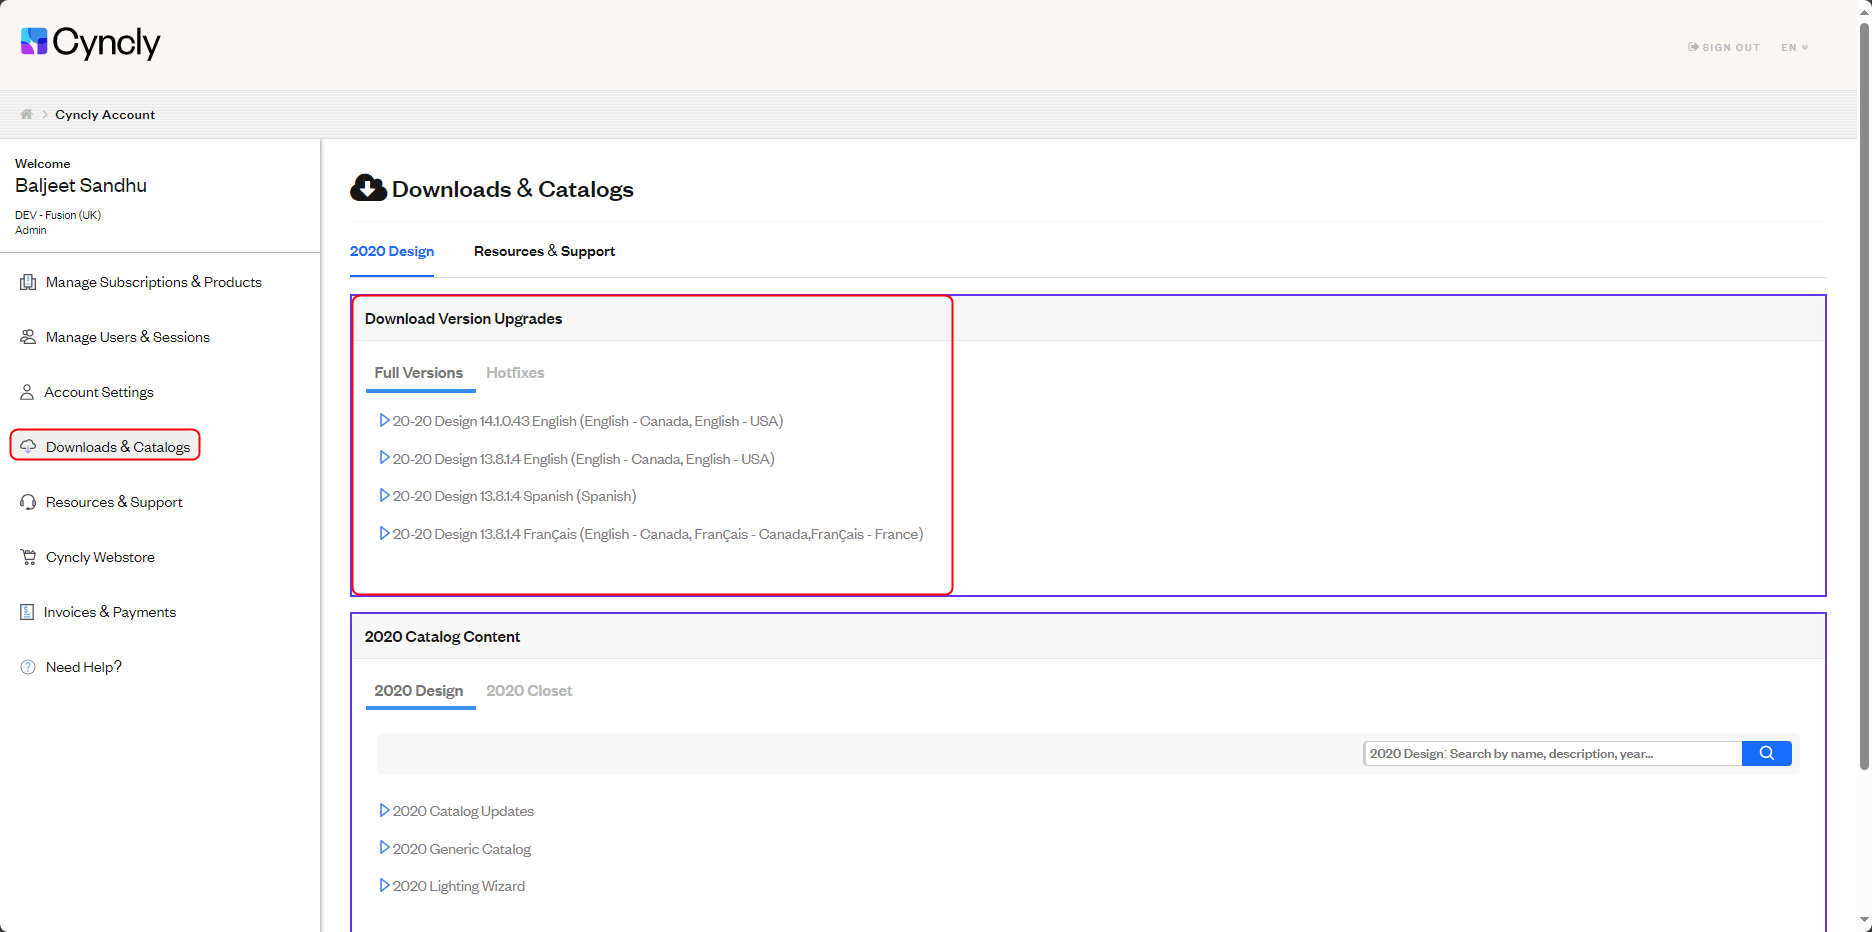Open Manage Users & Sessions link
This screenshot has height=932, width=1872.
pyautogui.click(x=128, y=337)
